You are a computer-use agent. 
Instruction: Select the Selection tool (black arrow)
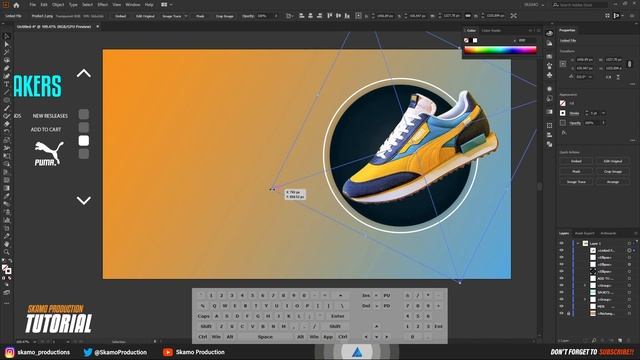7,37
